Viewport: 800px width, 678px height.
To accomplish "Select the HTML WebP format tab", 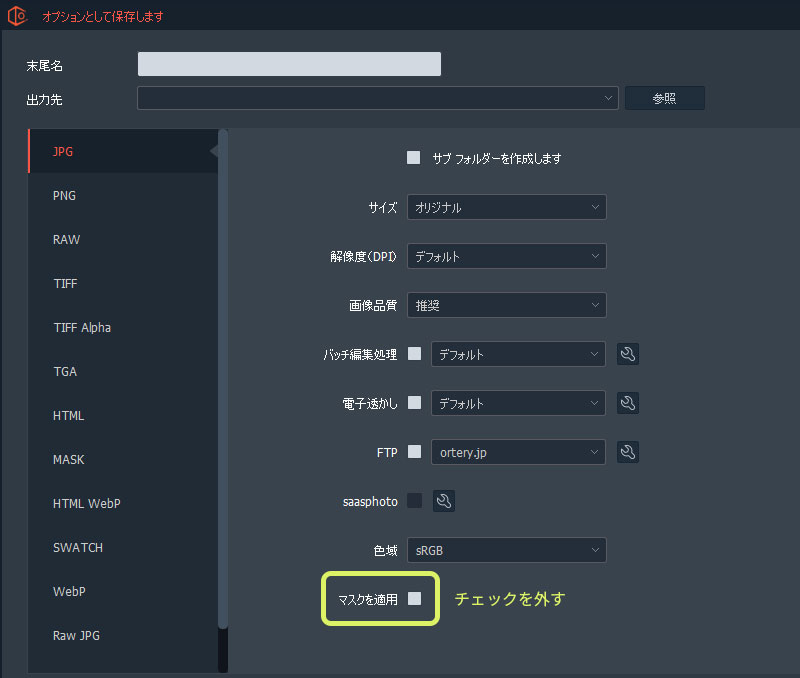I will coord(87,504).
